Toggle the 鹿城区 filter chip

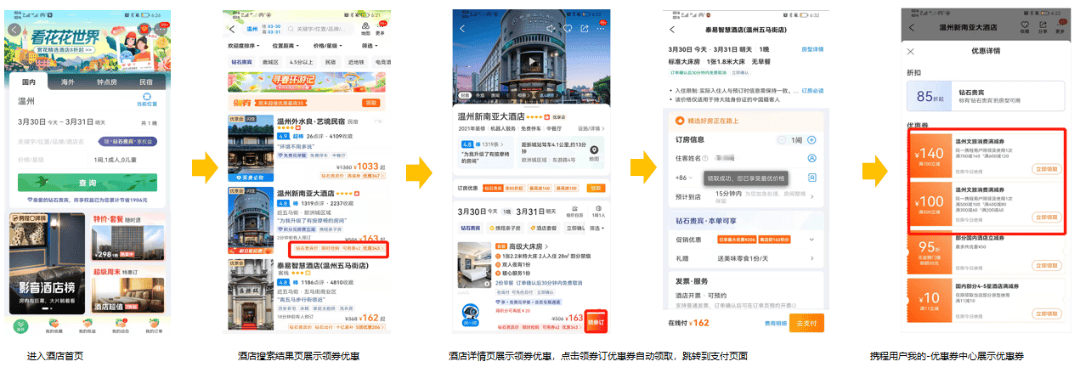tap(271, 62)
